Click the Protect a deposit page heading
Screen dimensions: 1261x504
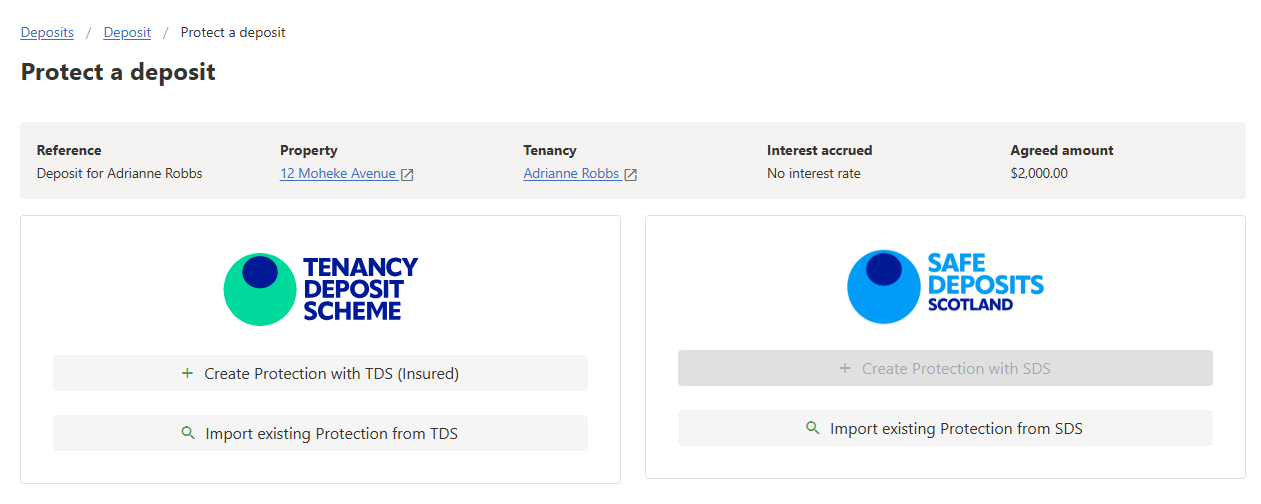click(x=118, y=72)
